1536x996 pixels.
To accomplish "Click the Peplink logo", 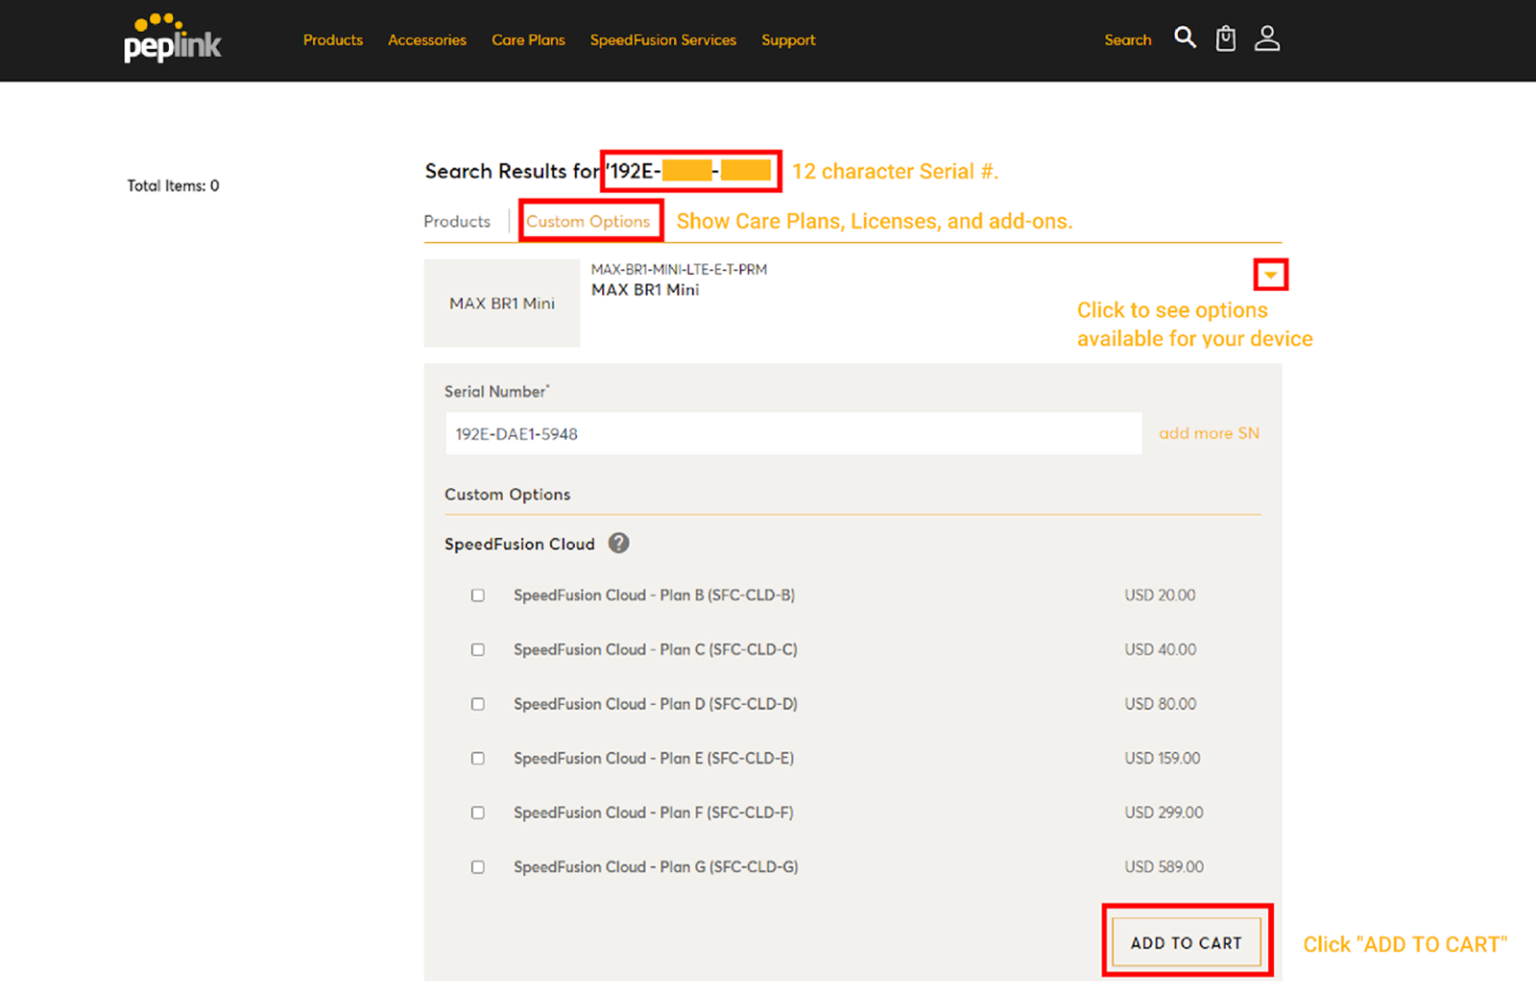I will (x=172, y=38).
